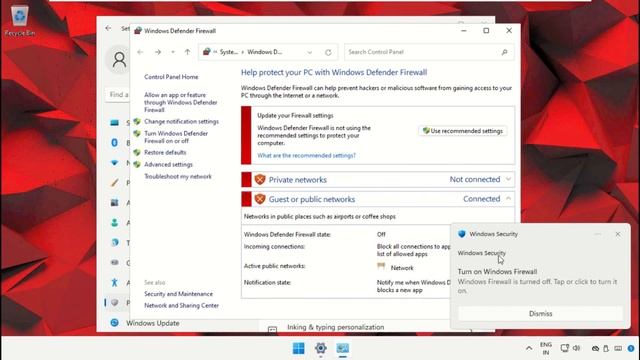Dismiss the Windows Security notification

click(540, 313)
